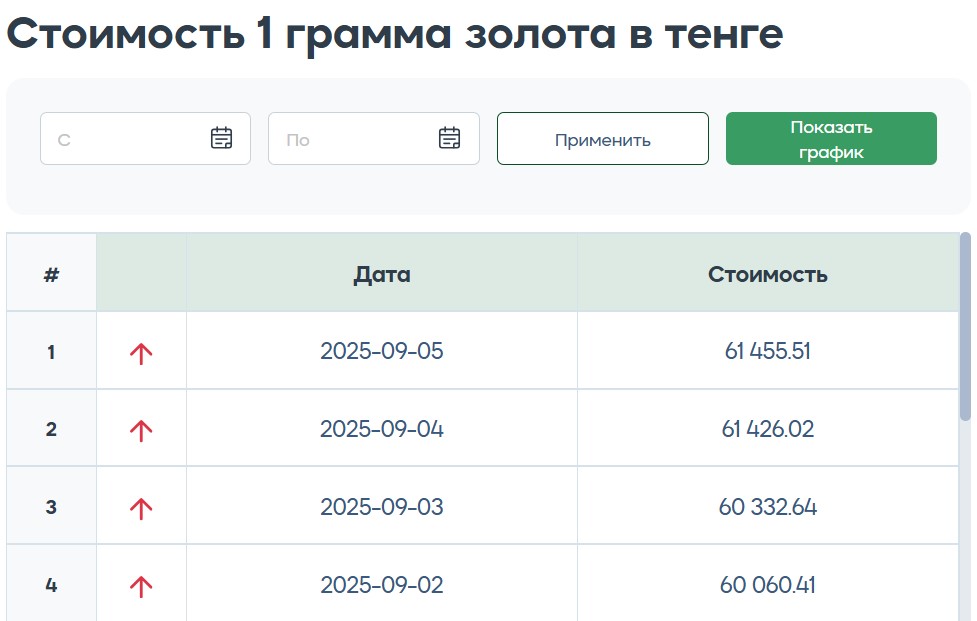
Task: Click red up arrow in row 2
Action: 141,430
